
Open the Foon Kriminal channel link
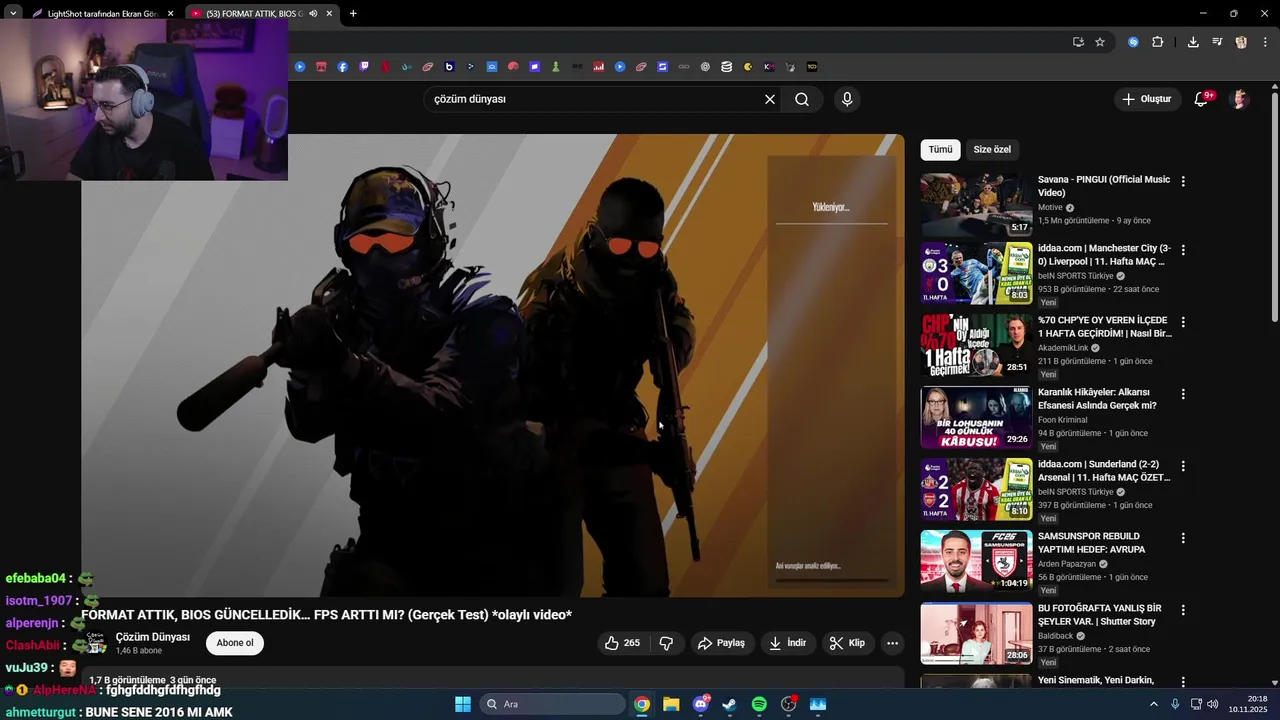coord(1062,420)
